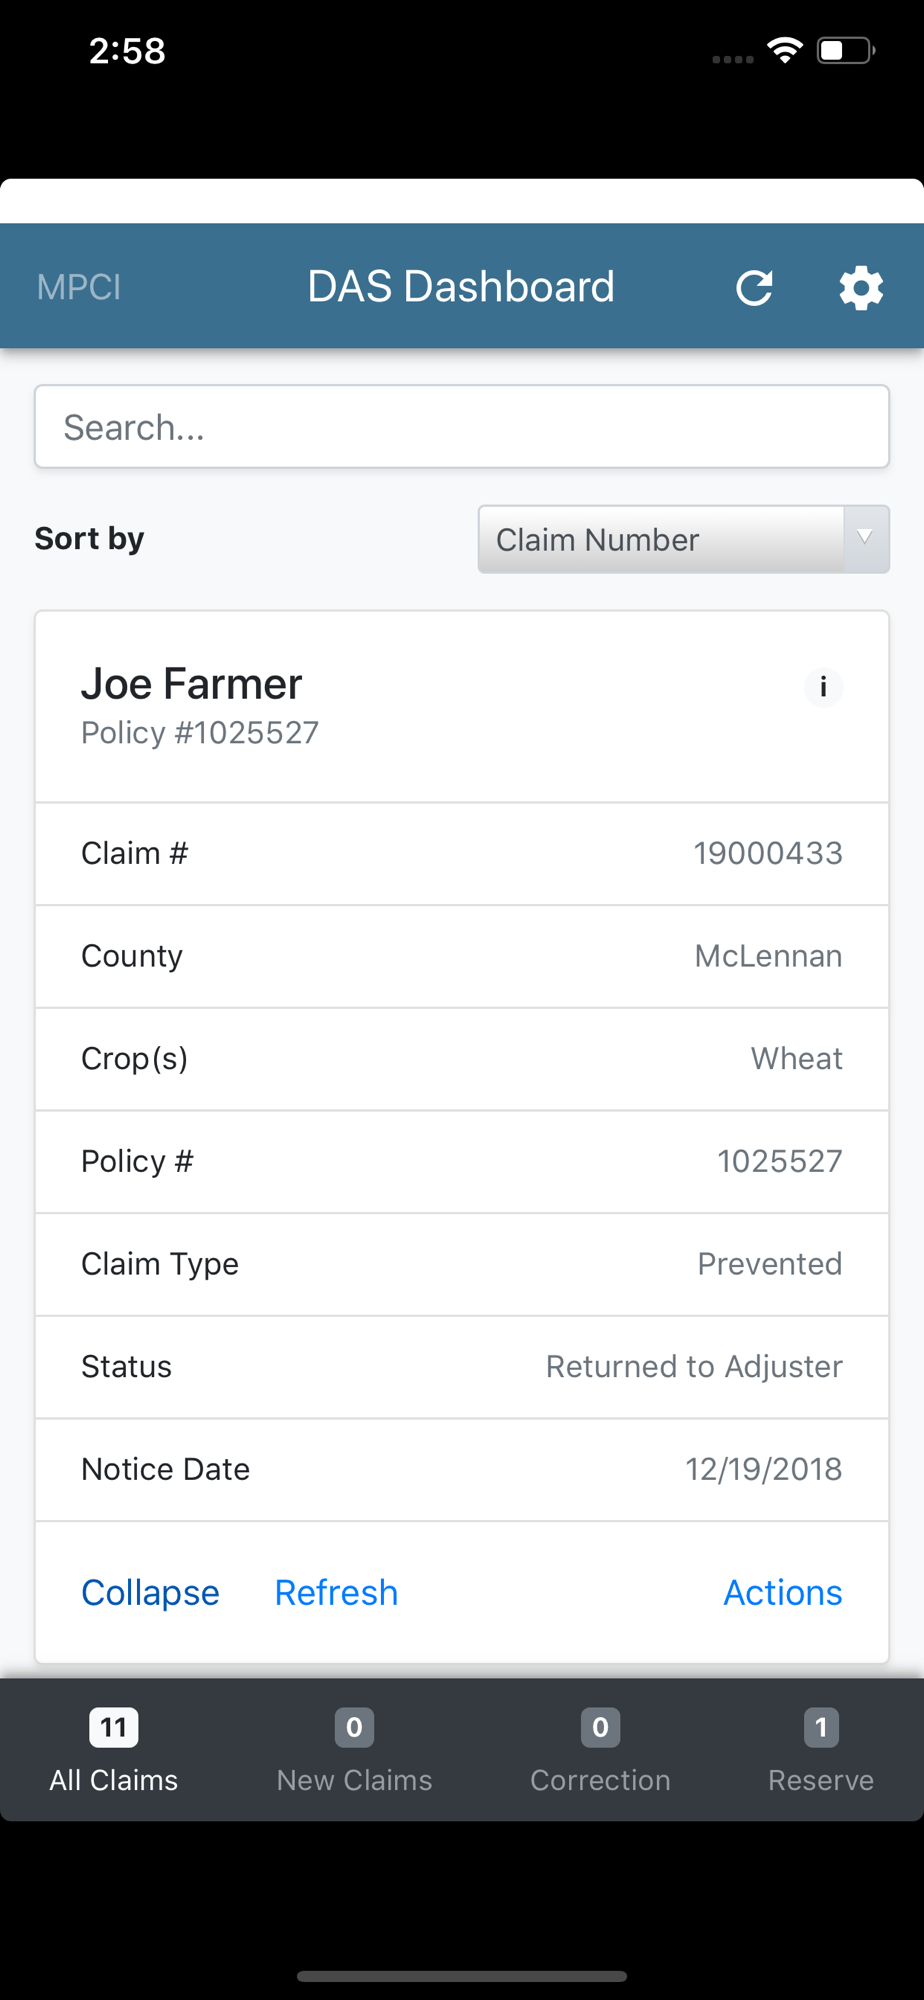Tap the Correction count badge
924x2000 pixels.
[x=600, y=1727]
